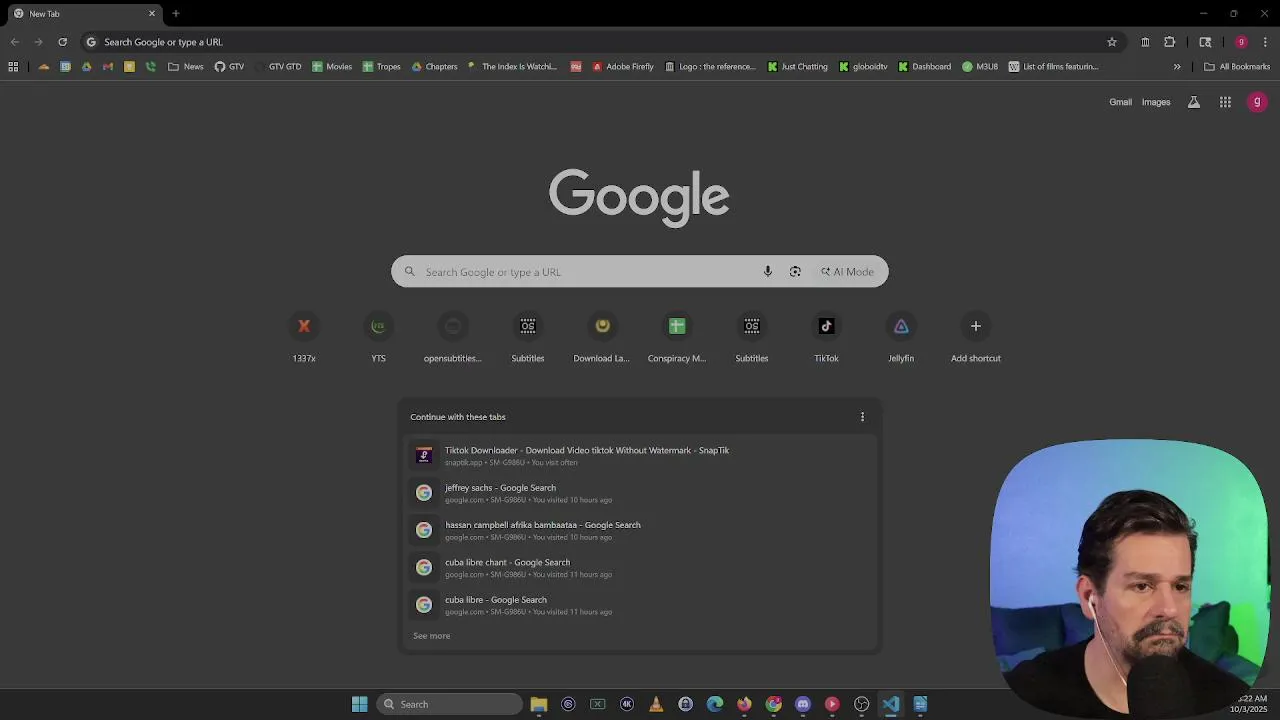1280x720 pixels.
Task: Open the Movies spreadsheet bookmark
Action: click(x=332, y=67)
